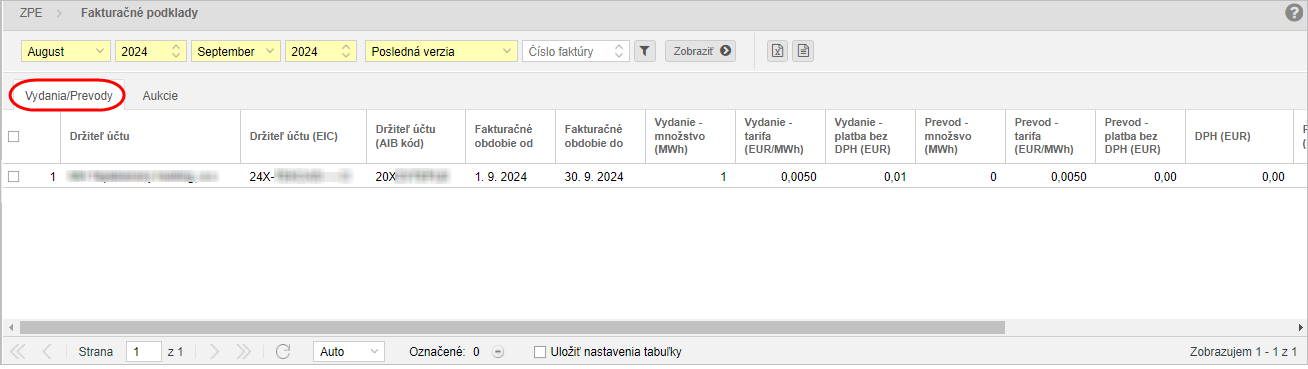Expand the Posledná verzia dropdown
The height and width of the screenshot is (369, 1308).
click(440, 51)
